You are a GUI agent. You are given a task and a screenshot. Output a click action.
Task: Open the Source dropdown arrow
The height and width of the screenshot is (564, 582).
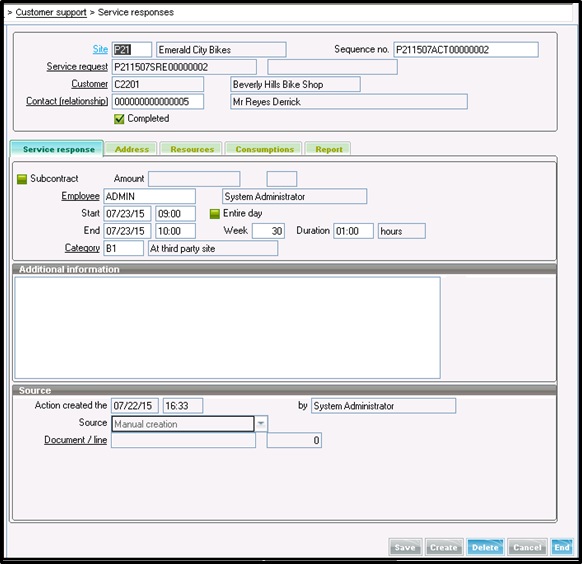(x=261, y=424)
